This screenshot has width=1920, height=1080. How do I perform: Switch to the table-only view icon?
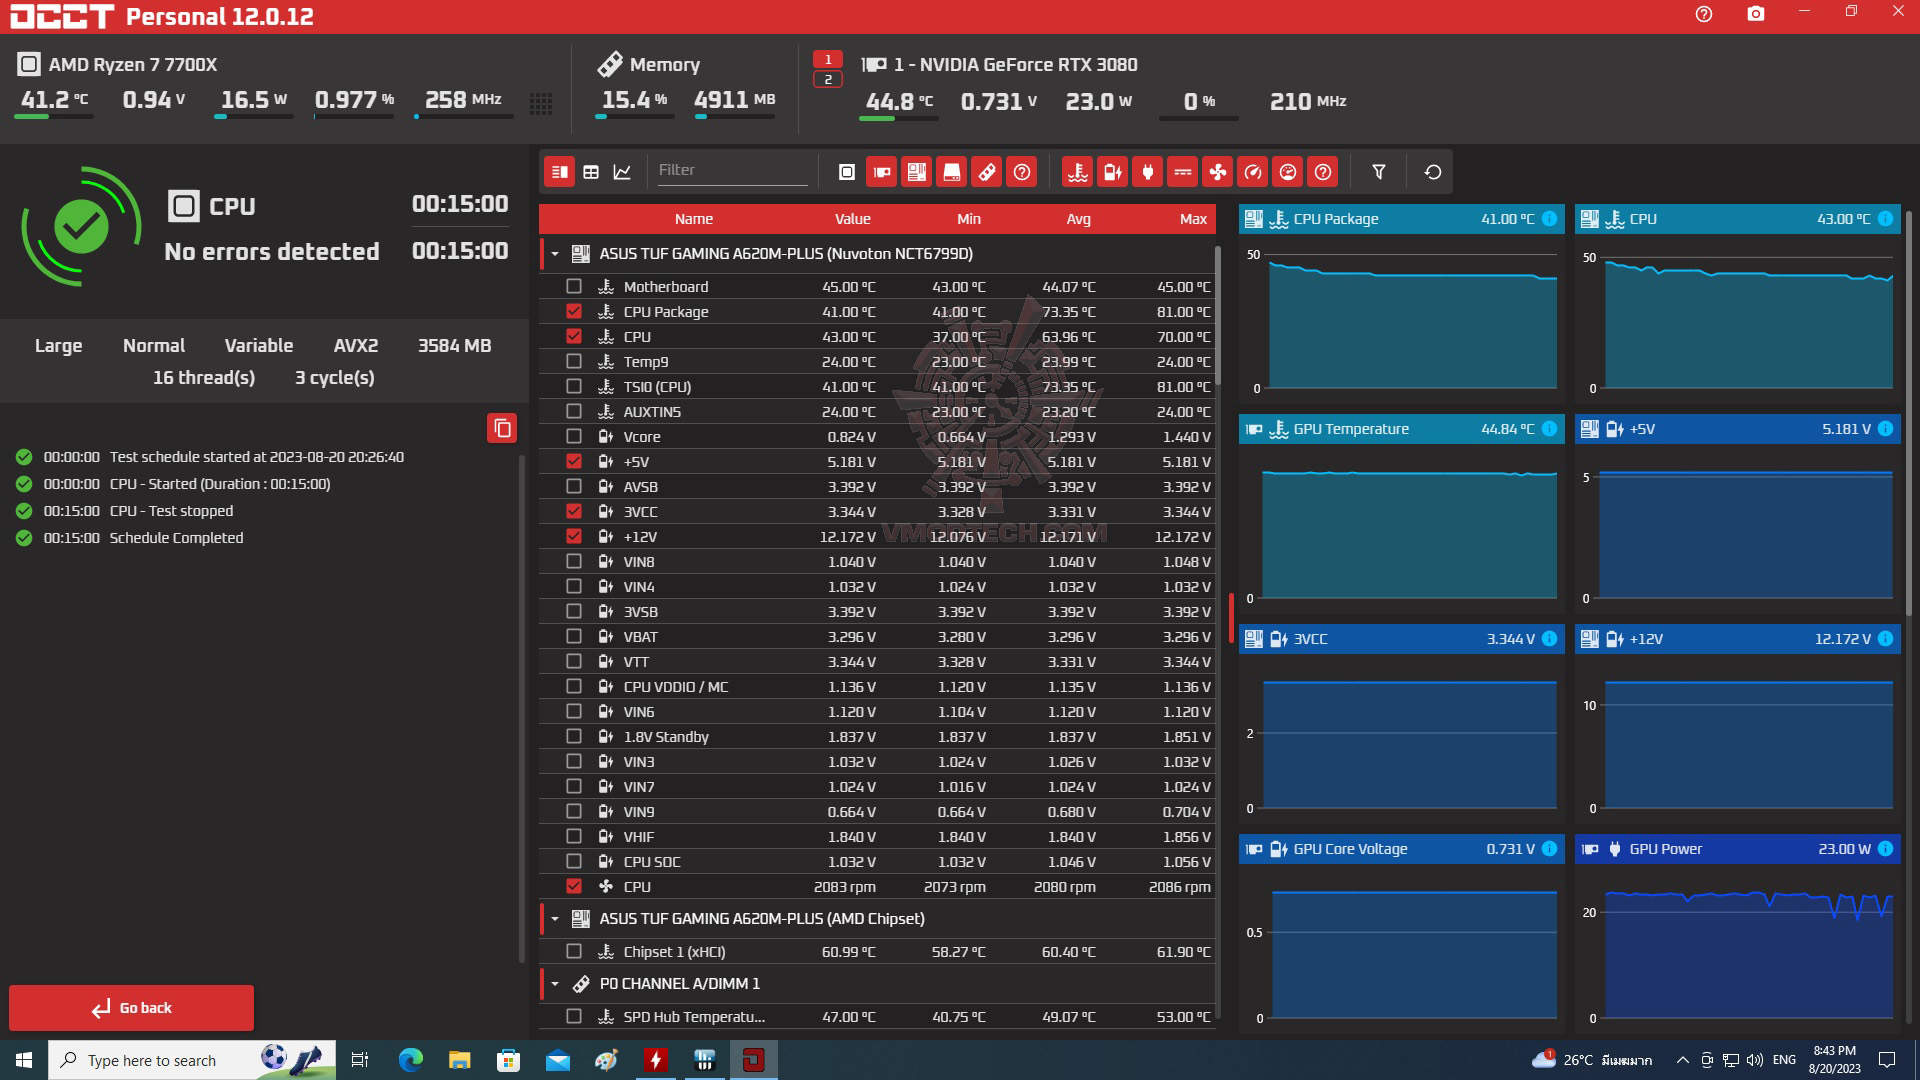[x=591, y=172]
